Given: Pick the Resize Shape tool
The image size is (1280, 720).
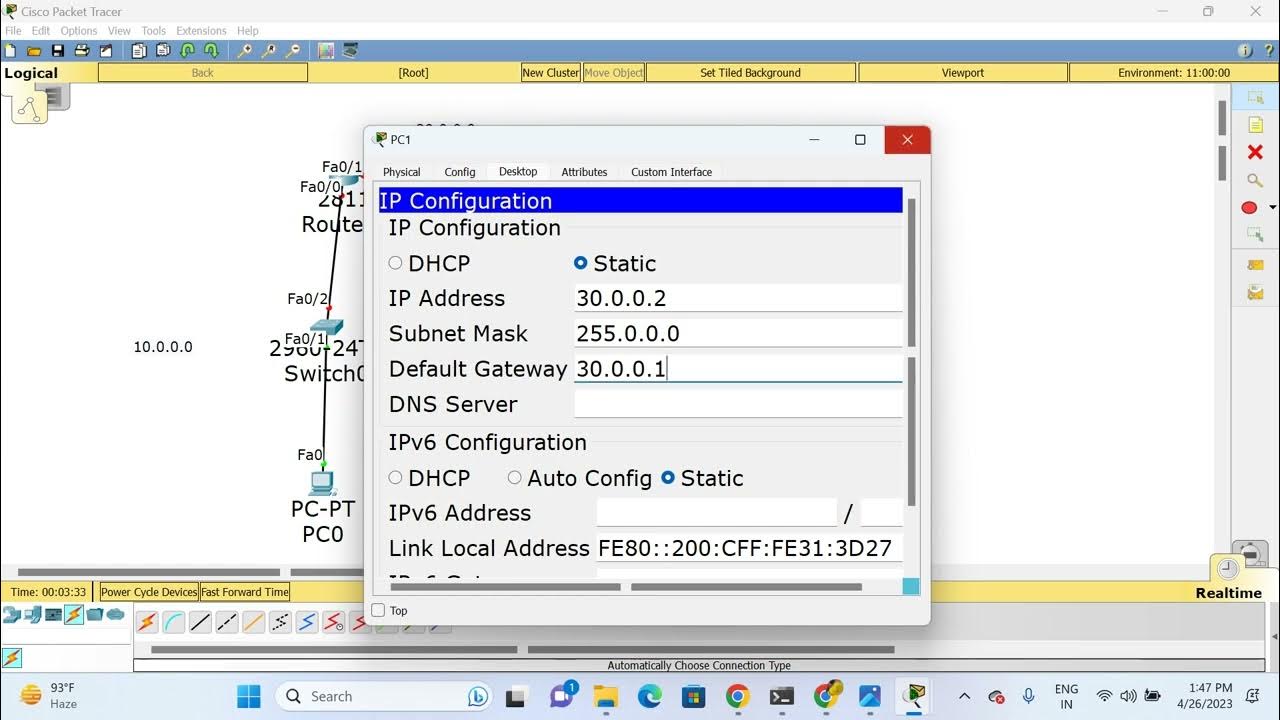Looking at the screenshot, I should 1255,235.
